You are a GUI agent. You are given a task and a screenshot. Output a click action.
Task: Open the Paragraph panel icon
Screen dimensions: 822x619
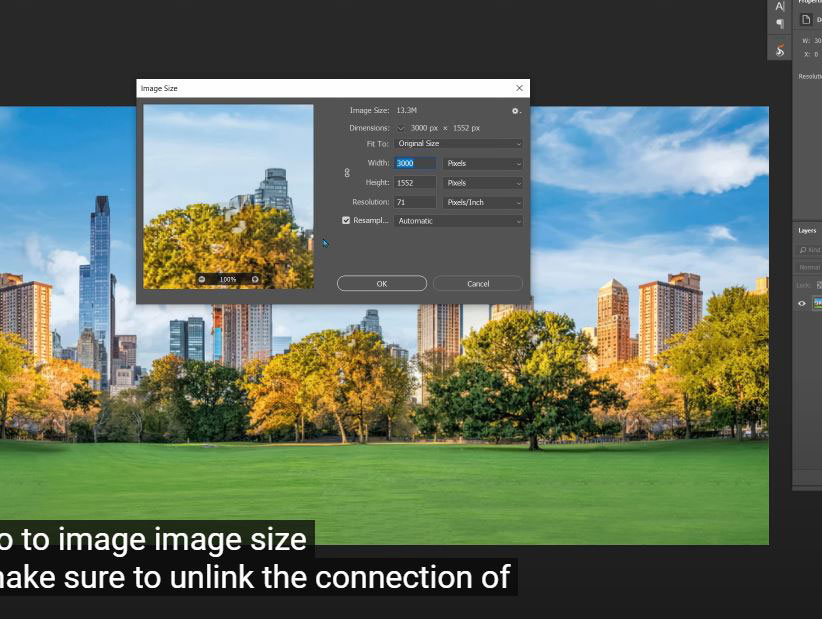pos(780,24)
